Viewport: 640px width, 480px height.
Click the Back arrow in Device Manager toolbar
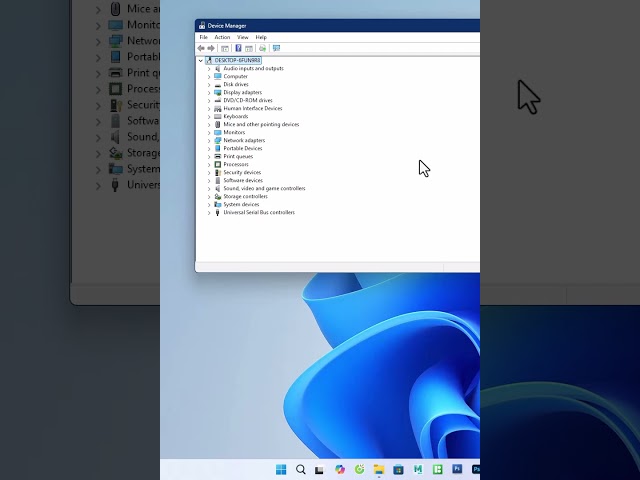[x=201, y=48]
